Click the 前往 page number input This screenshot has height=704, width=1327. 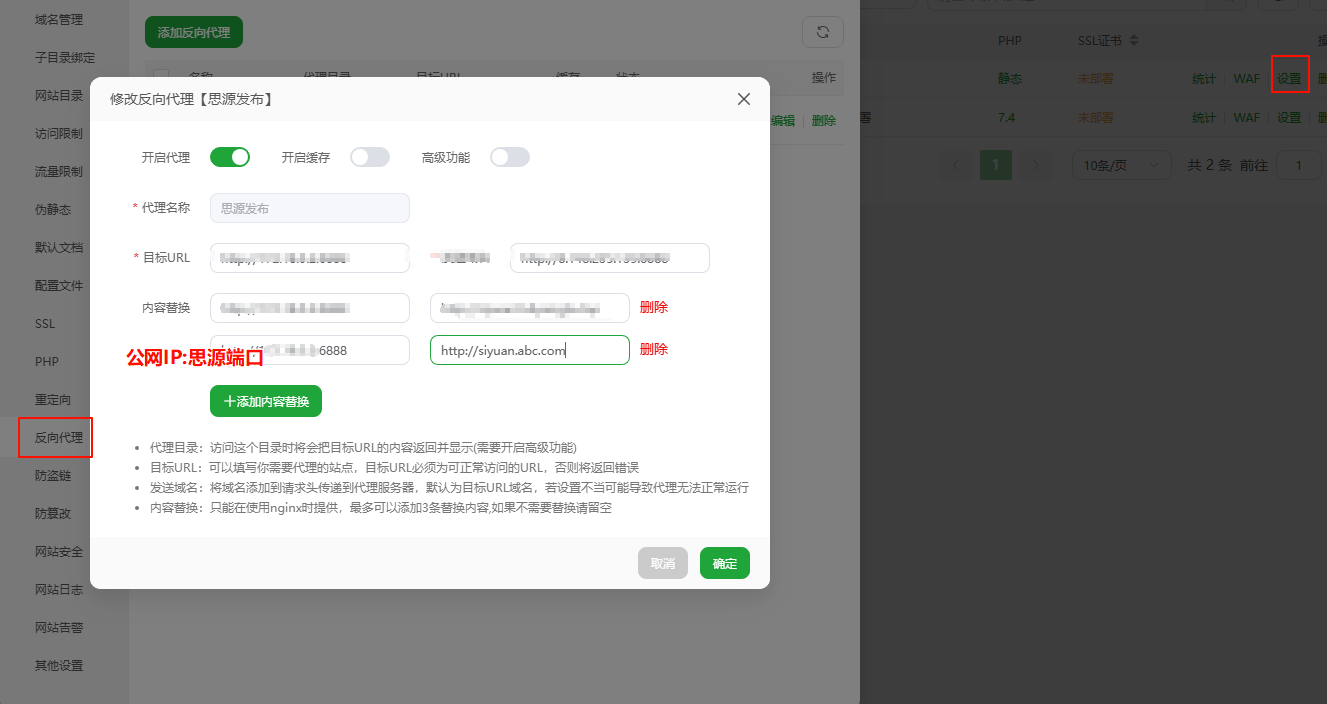[x=1300, y=165]
